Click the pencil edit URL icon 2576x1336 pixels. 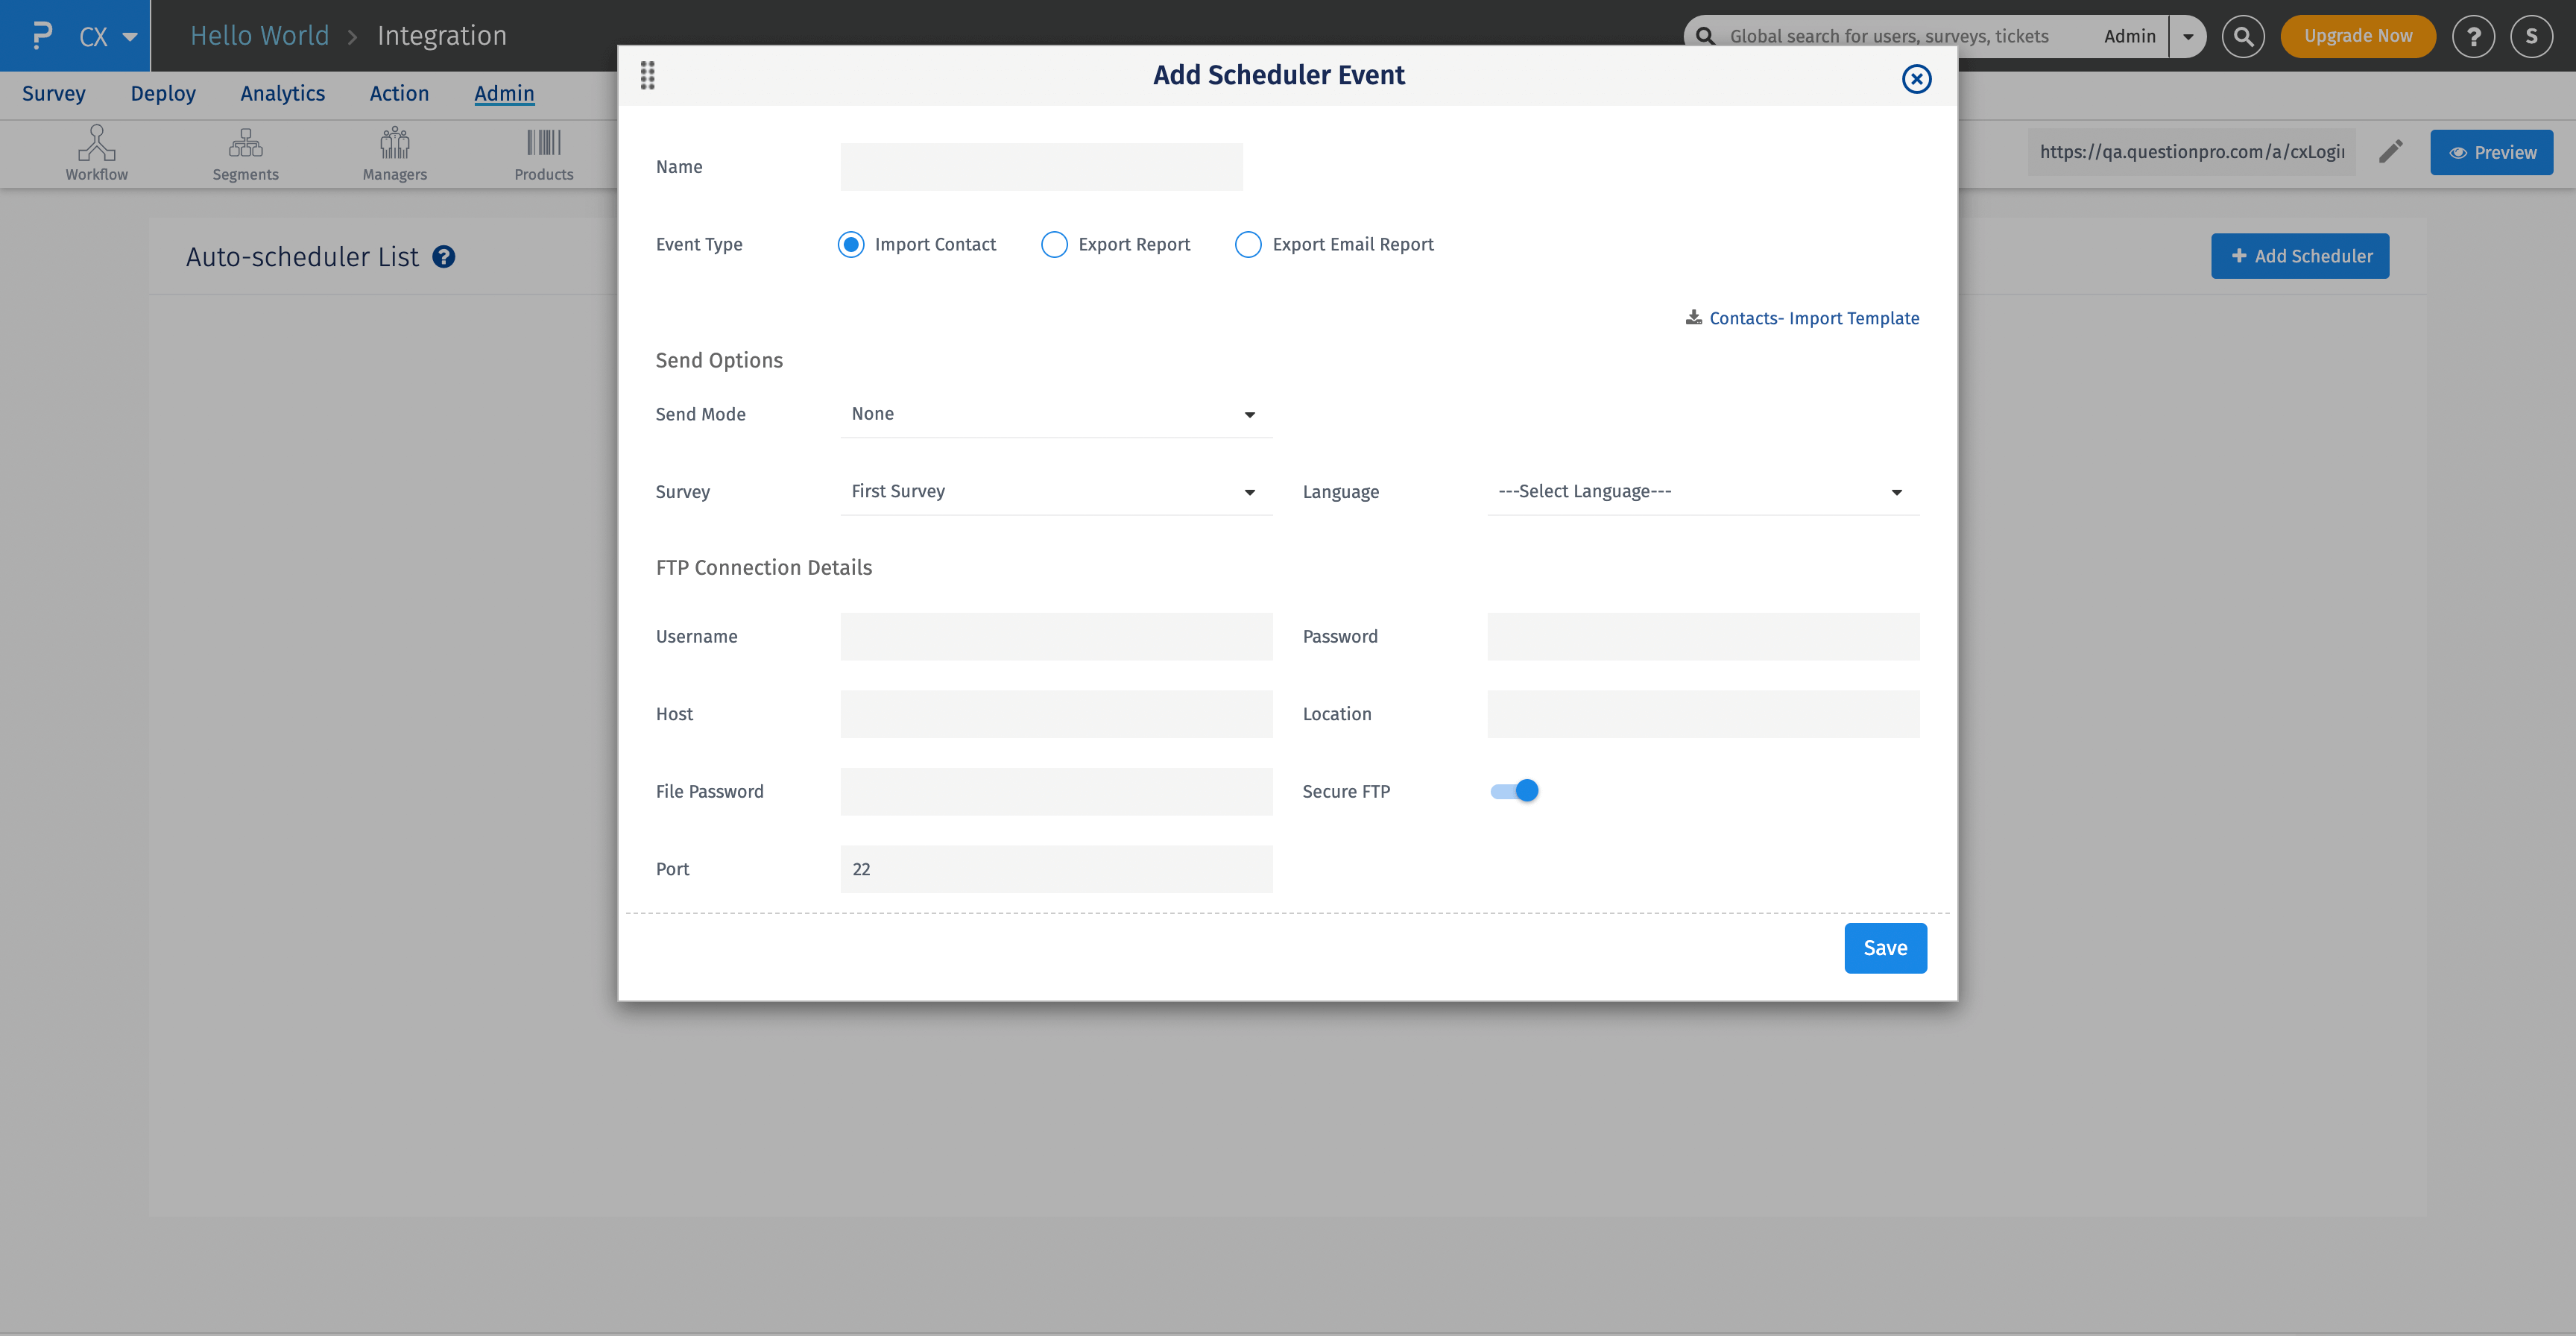[x=2390, y=152]
